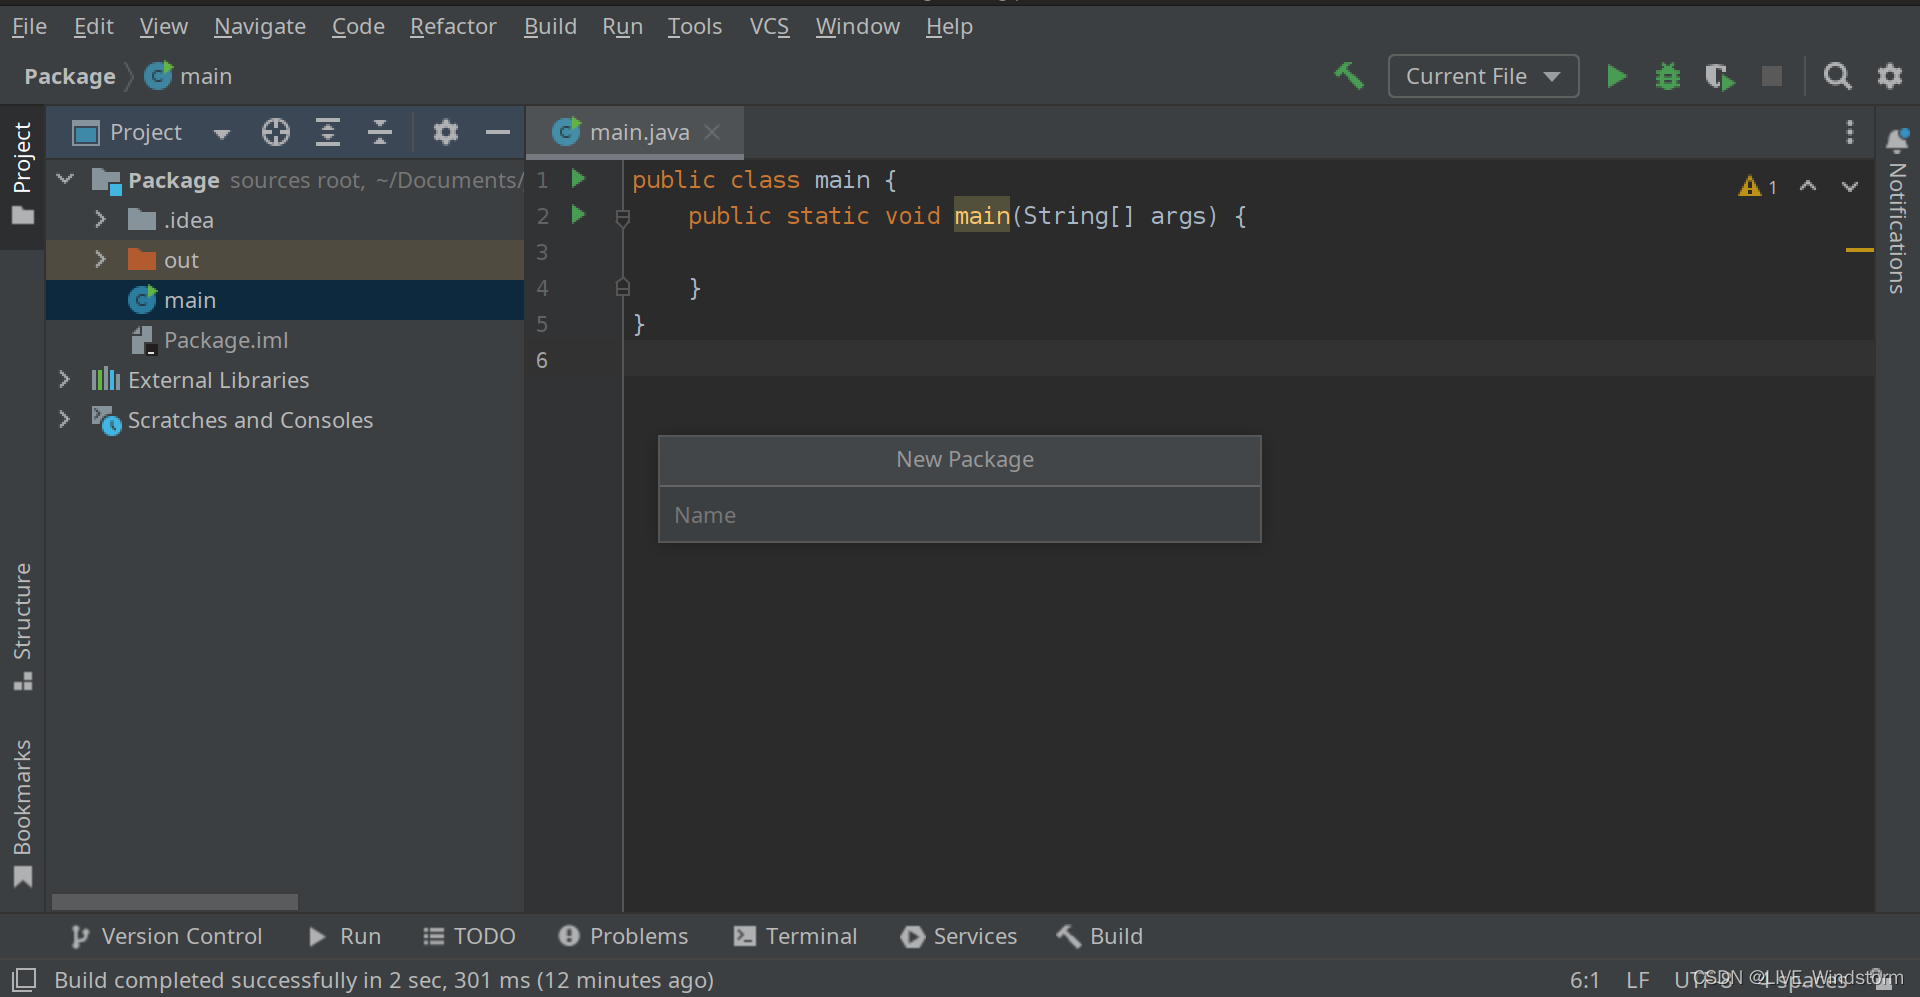
Task: Open the Tools menu
Action: point(695,26)
